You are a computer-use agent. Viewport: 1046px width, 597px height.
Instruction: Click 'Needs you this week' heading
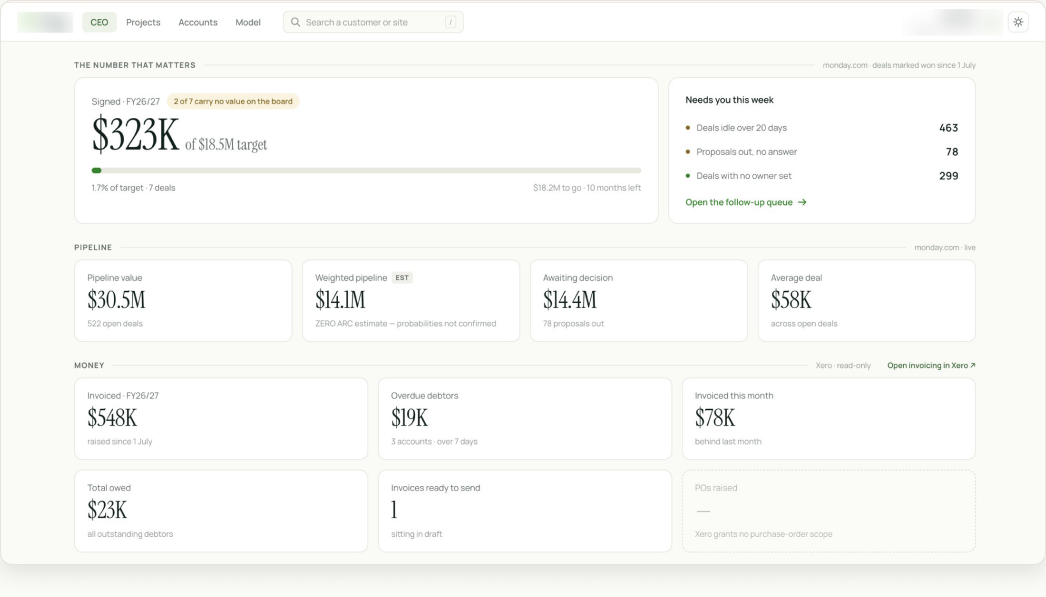[x=729, y=100]
